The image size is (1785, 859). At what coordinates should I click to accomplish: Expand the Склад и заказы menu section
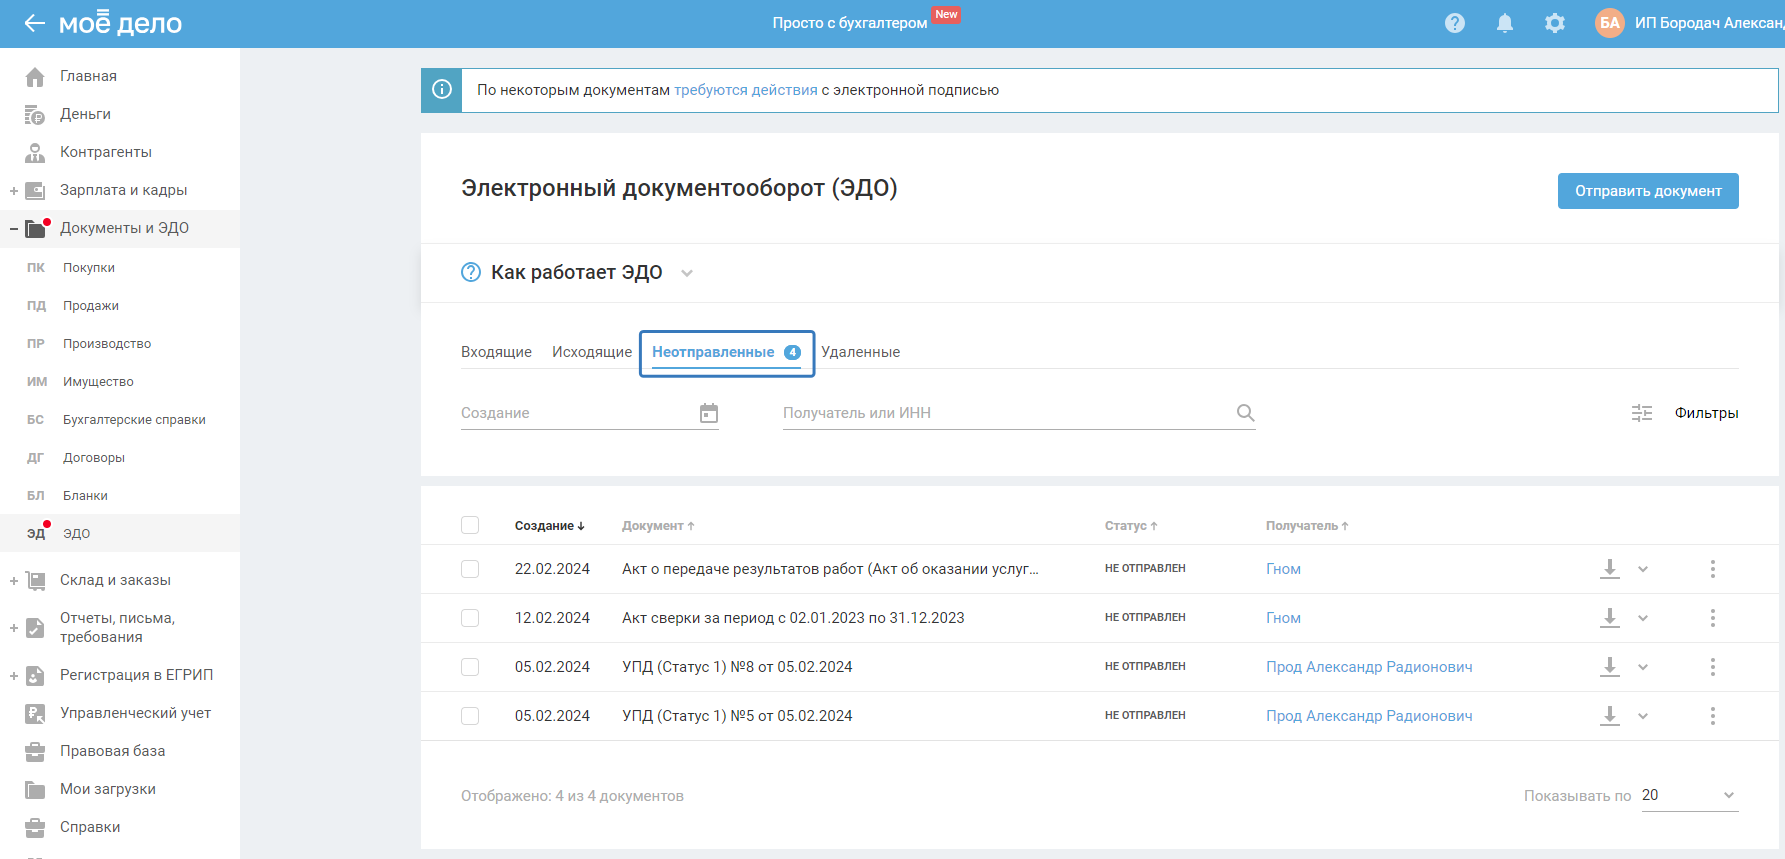(14, 580)
